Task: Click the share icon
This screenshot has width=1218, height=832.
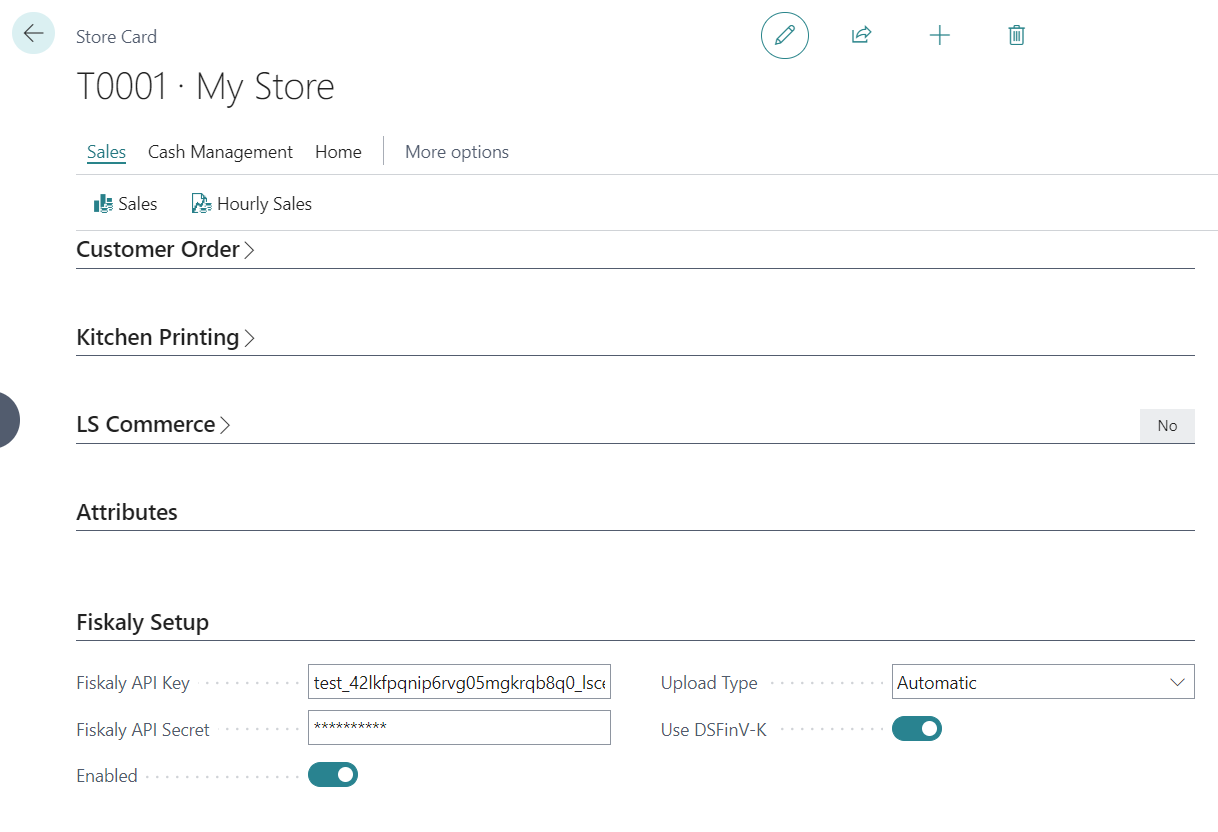Action: tap(861, 35)
